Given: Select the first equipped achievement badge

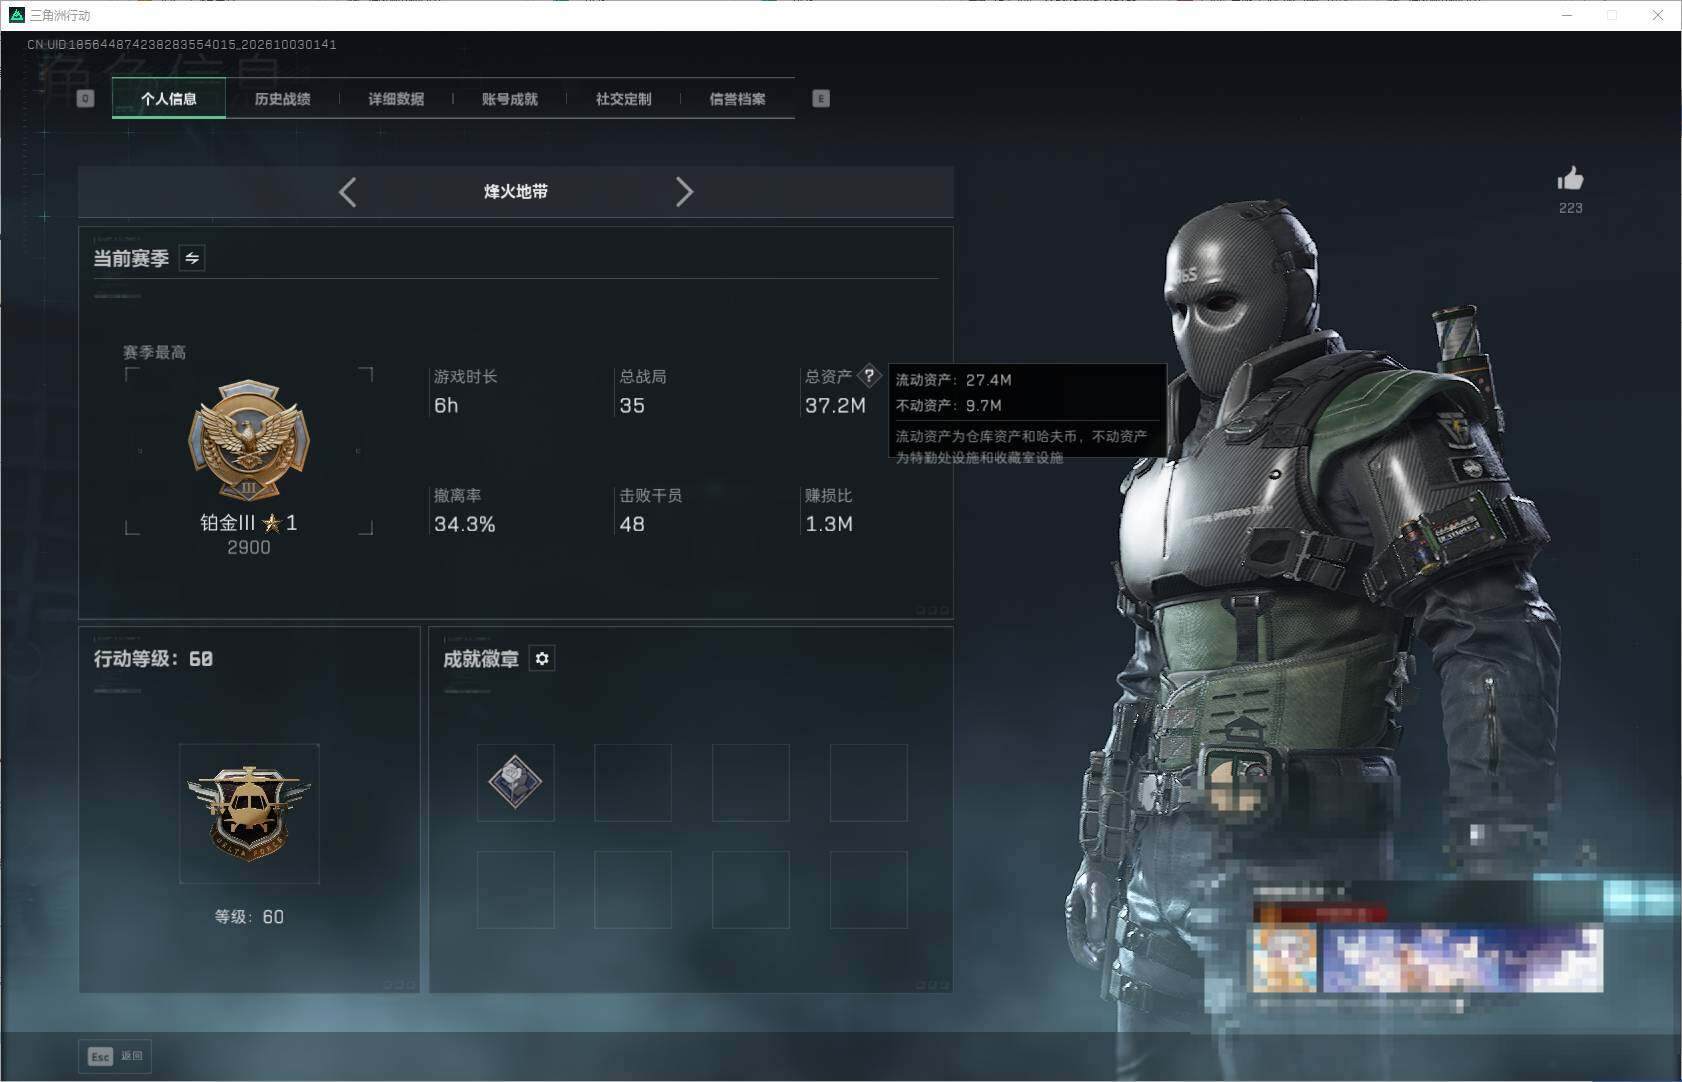Looking at the screenshot, I should pyautogui.click(x=516, y=782).
